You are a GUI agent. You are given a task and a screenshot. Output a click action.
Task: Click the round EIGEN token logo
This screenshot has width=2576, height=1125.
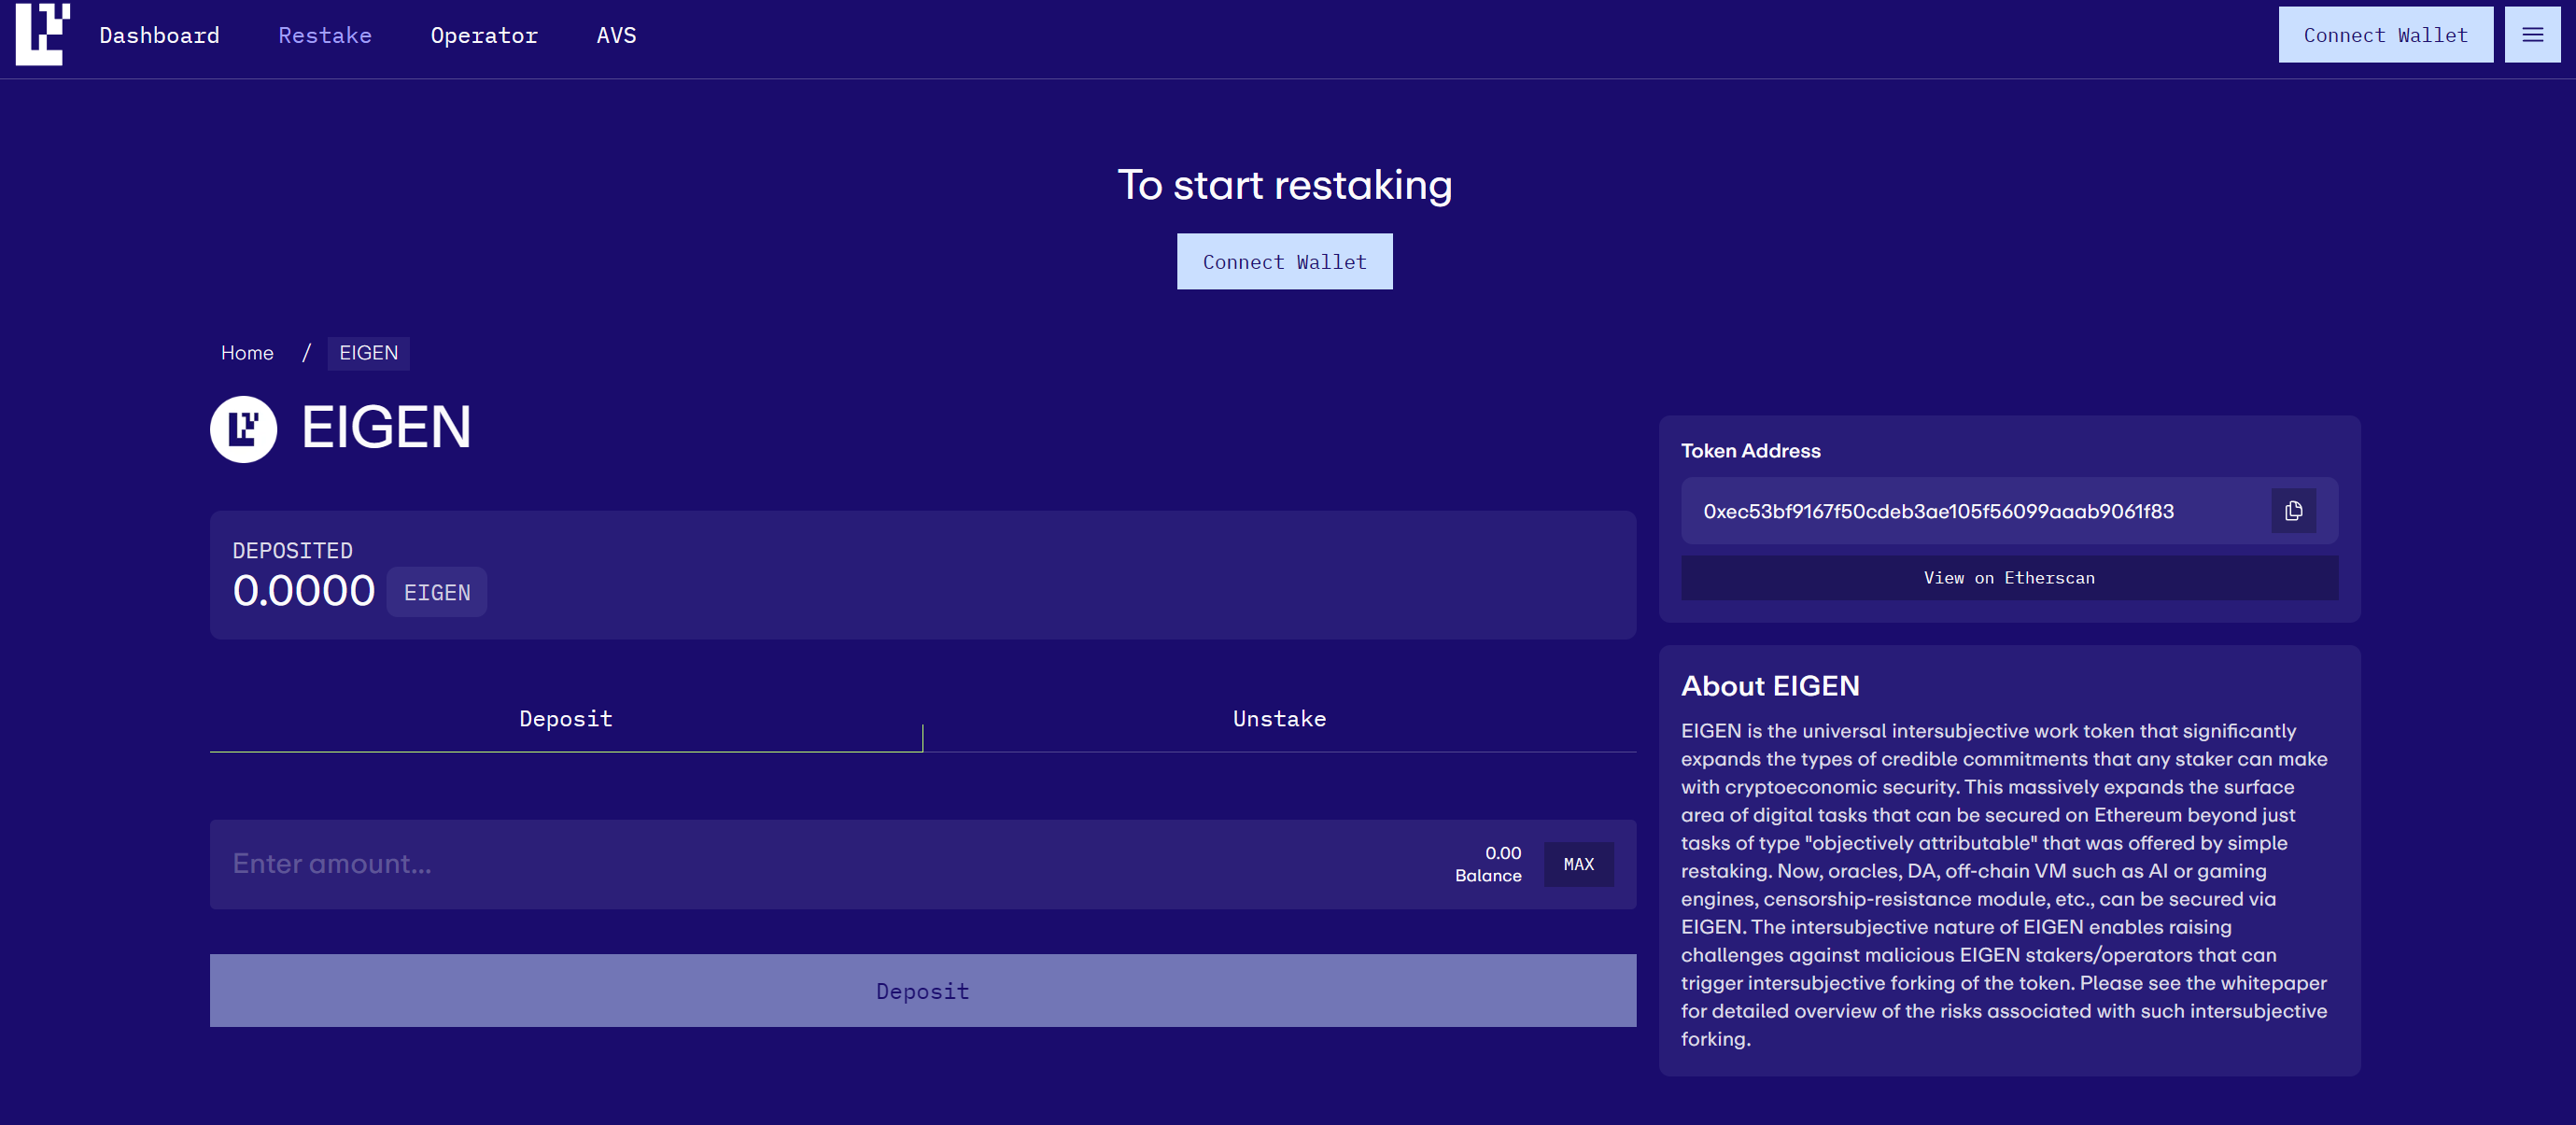pos(243,429)
